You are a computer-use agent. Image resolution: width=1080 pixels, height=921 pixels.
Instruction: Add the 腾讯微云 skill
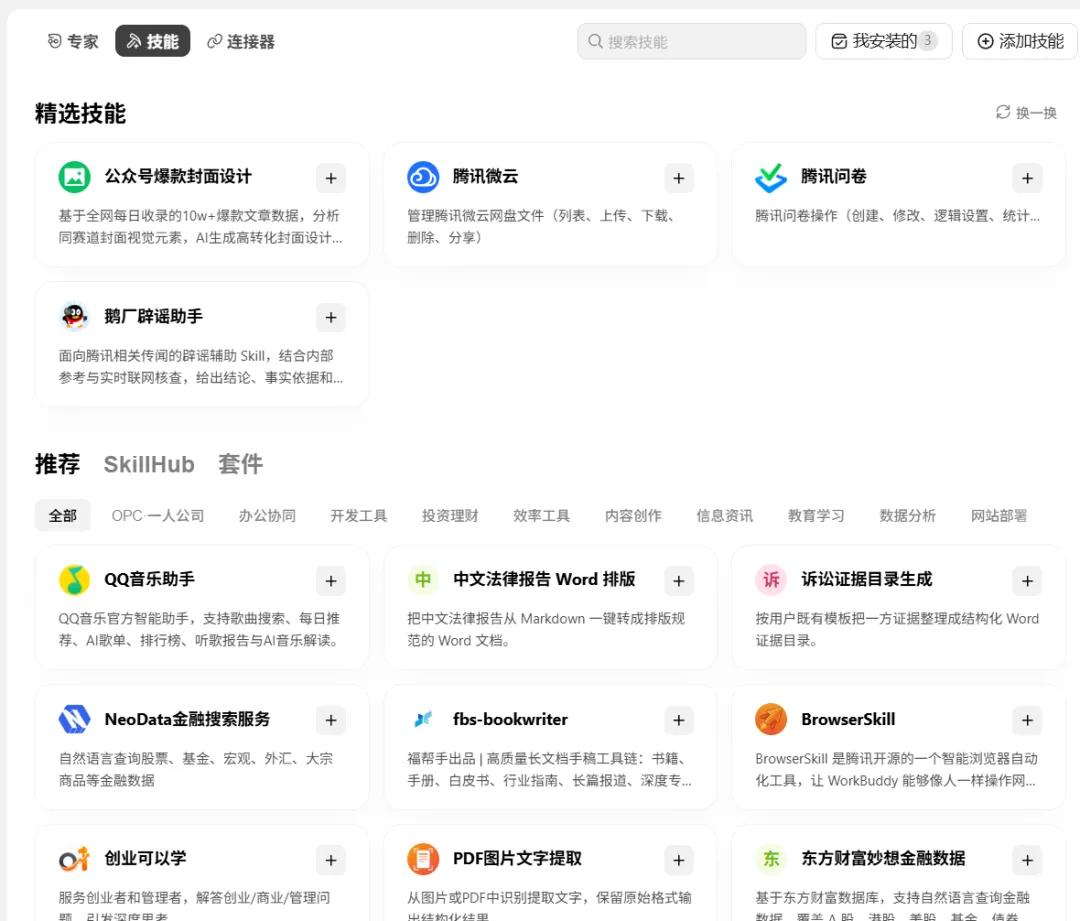tap(678, 178)
